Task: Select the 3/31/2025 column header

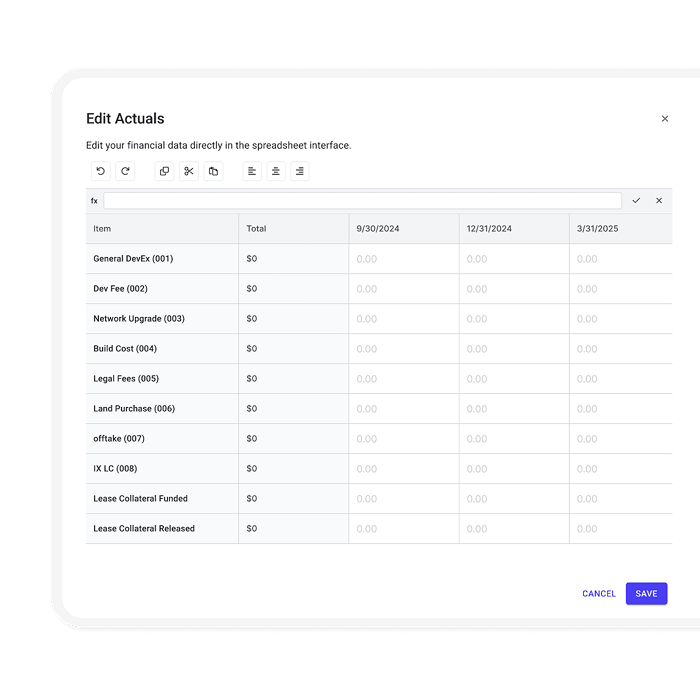Action: tap(621, 229)
